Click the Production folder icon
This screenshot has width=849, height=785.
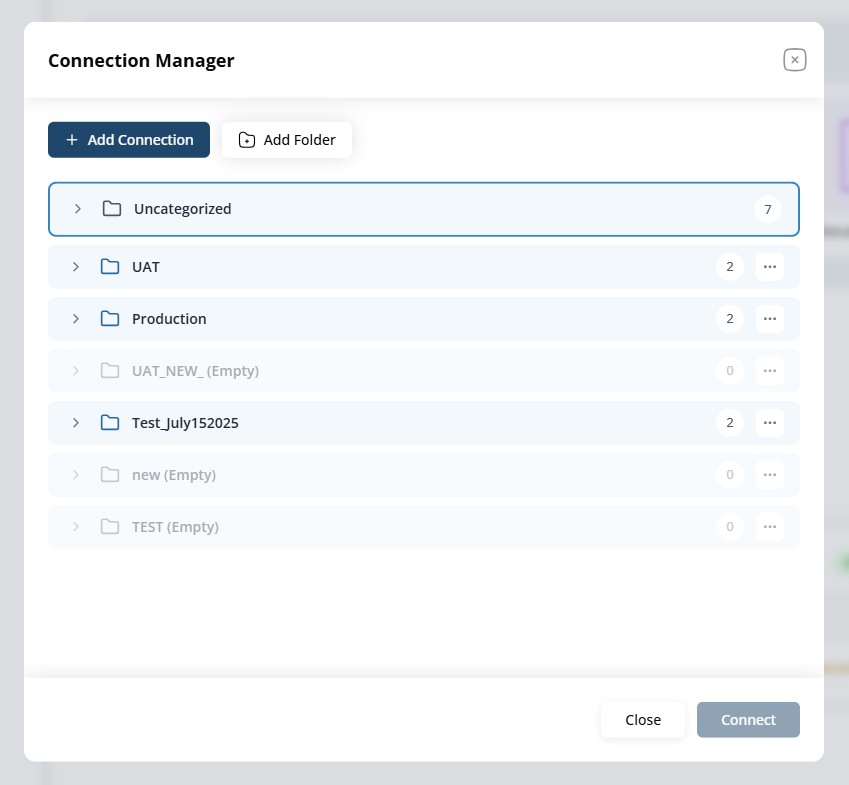(110, 319)
